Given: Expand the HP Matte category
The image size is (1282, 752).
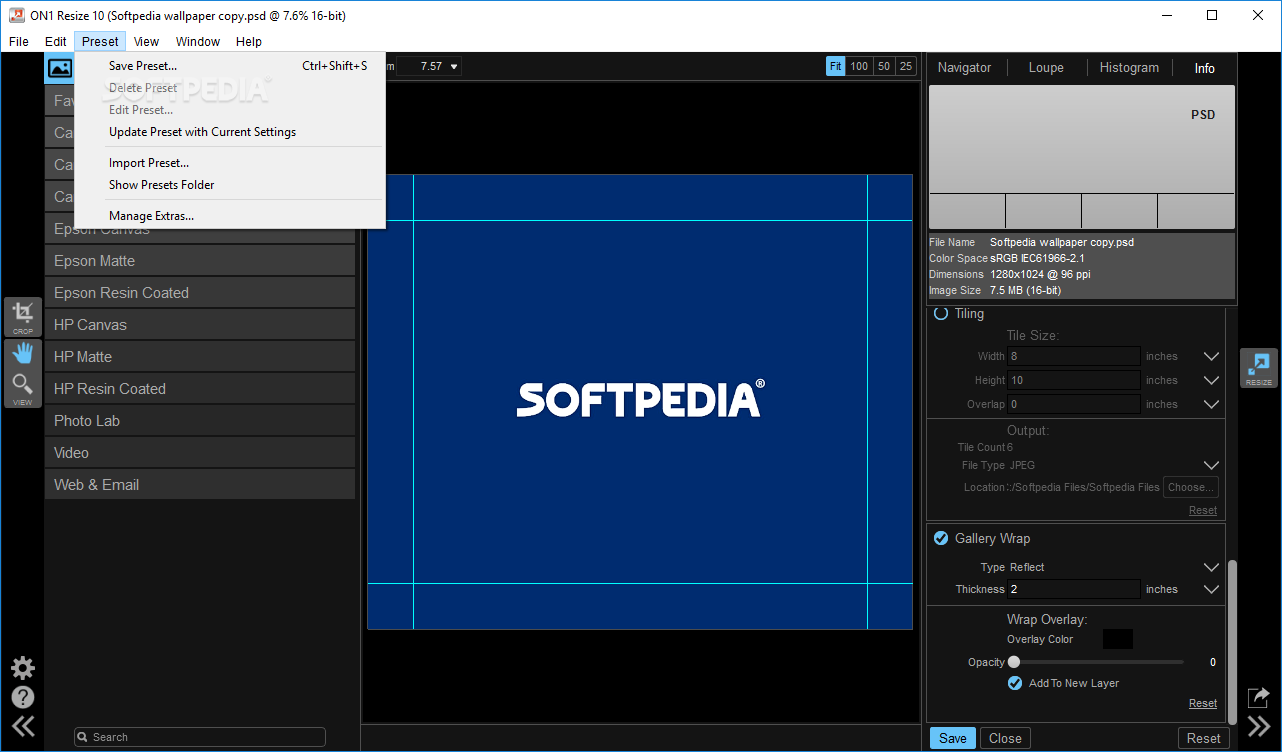Looking at the screenshot, I should 200,356.
